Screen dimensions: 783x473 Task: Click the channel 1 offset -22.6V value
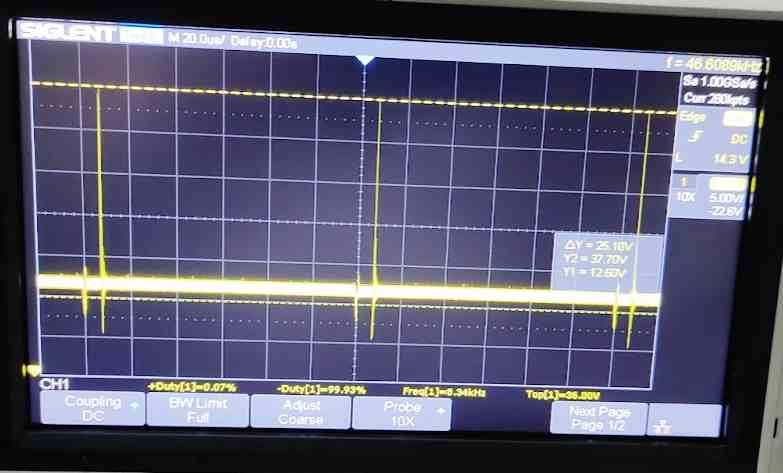(x=726, y=211)
